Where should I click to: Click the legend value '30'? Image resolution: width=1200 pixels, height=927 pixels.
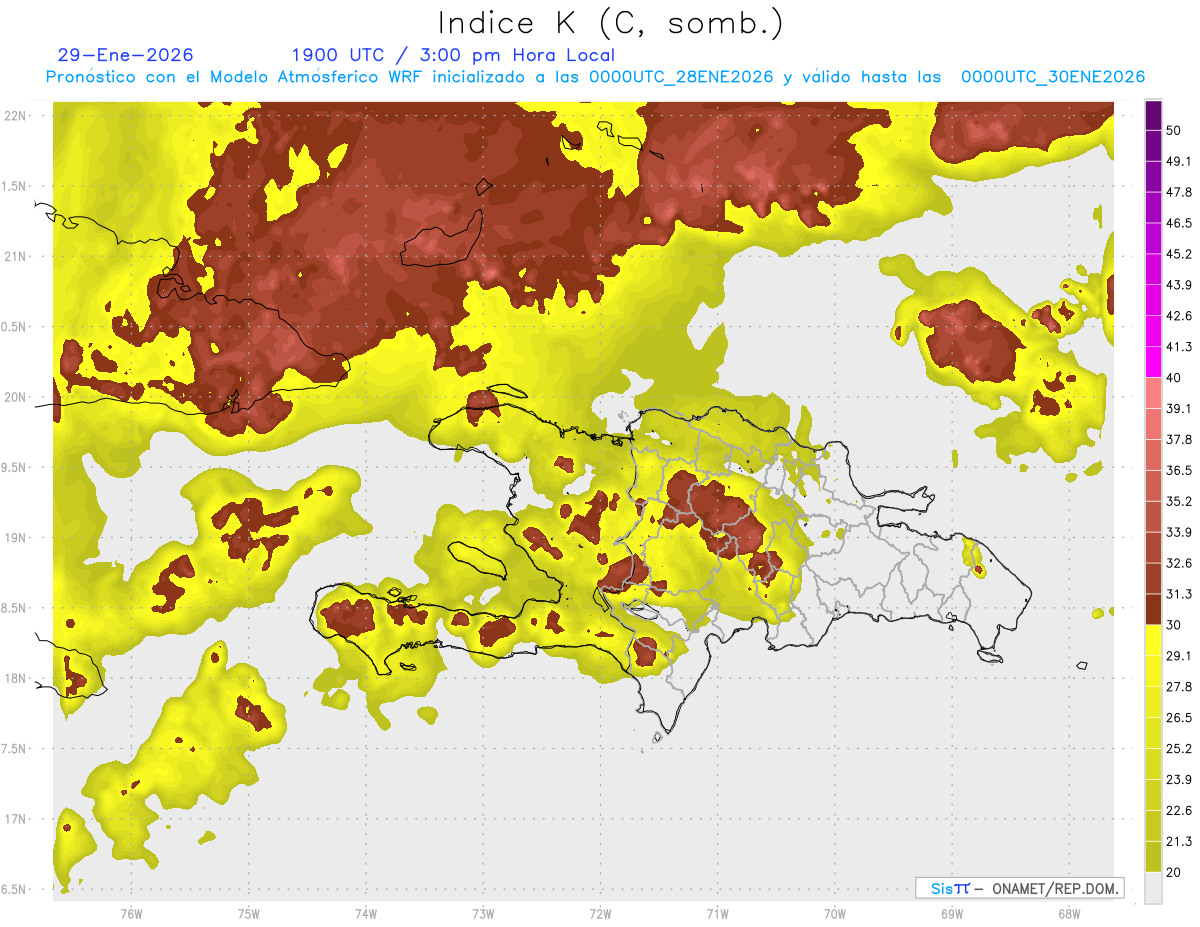[1174, 625]
